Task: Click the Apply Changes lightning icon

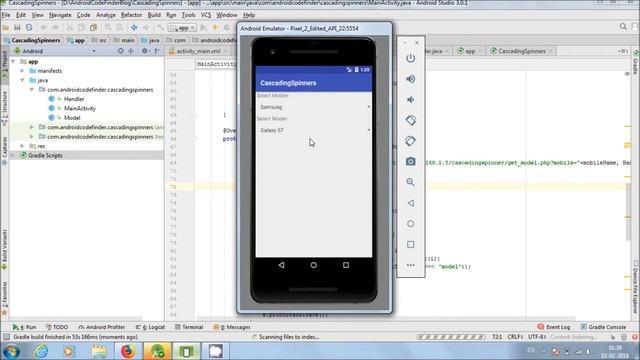Action: click(215, 27)
